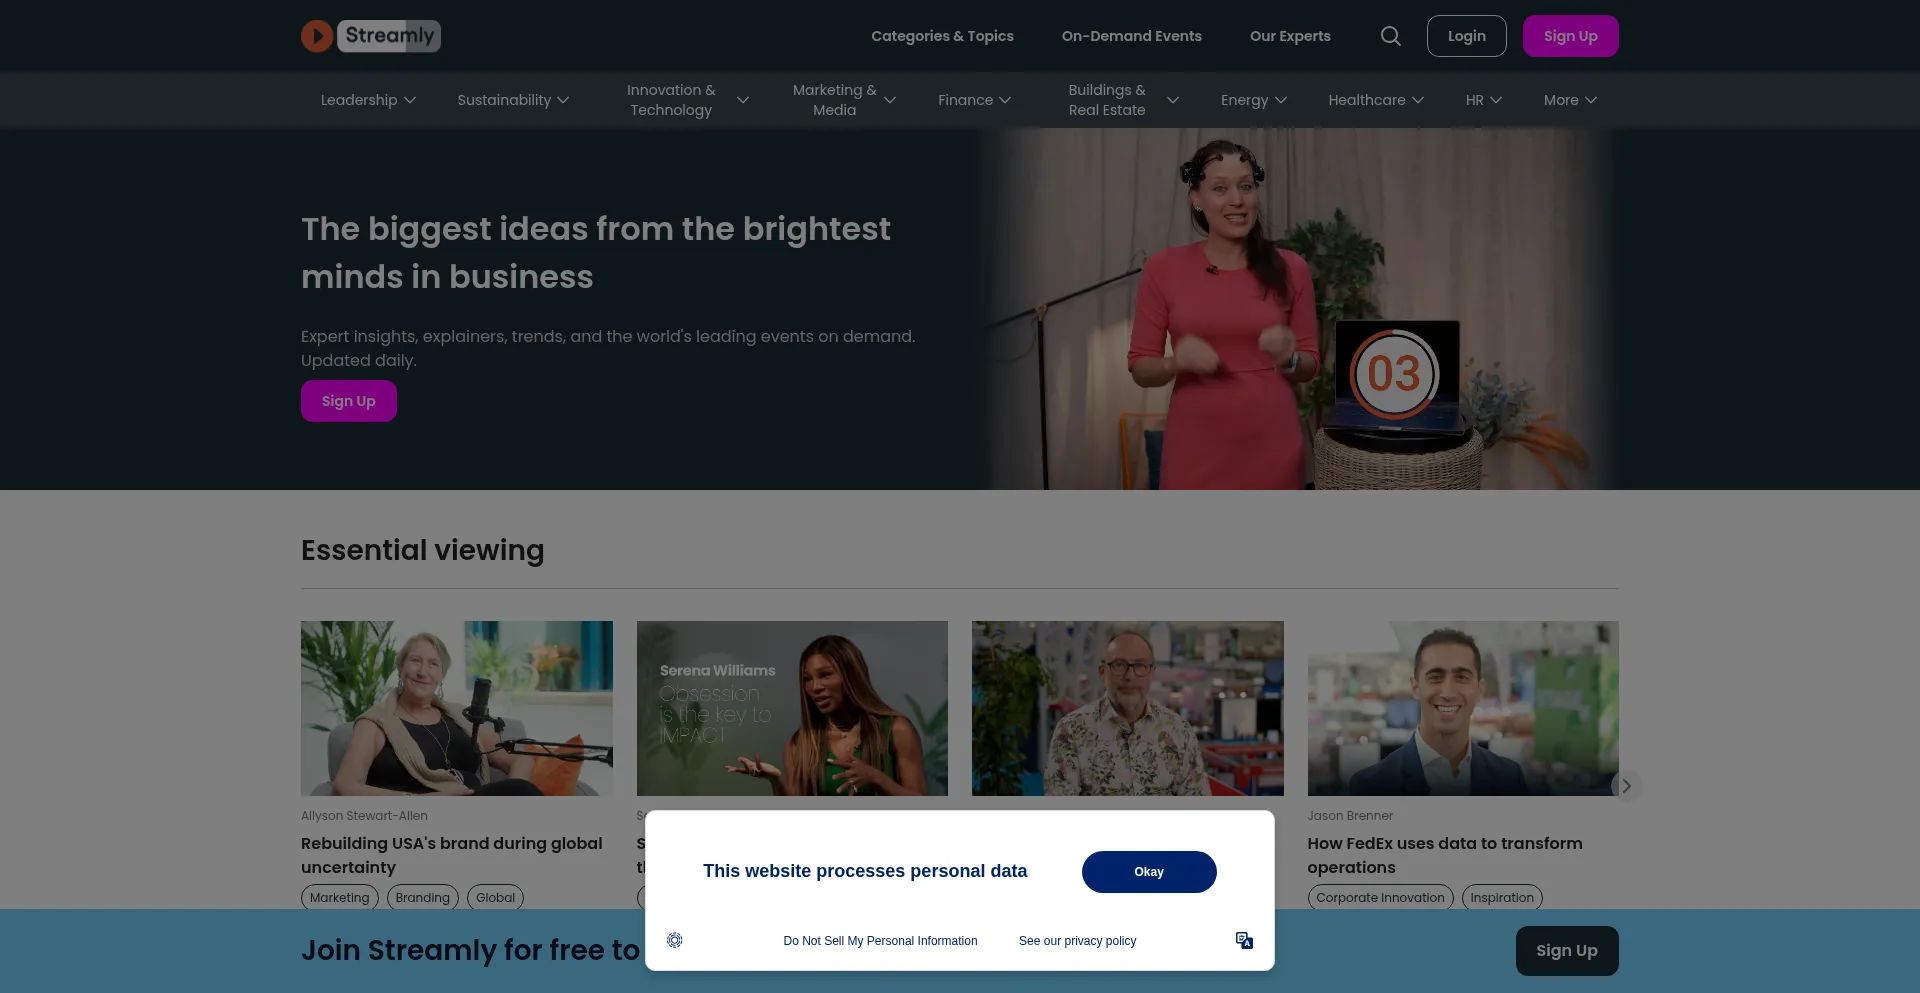Advance carousel with the right arrow
The image size is (1920, 993).
tap(1626, 786)
